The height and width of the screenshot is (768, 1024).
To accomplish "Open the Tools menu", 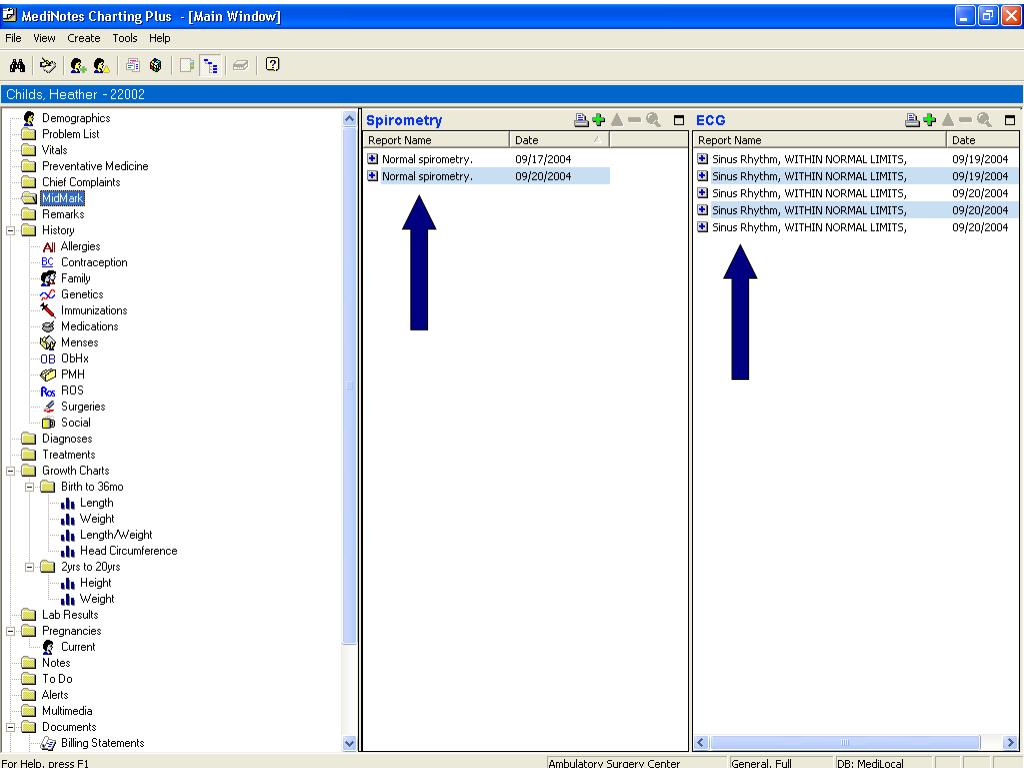I will pos(125,38).
